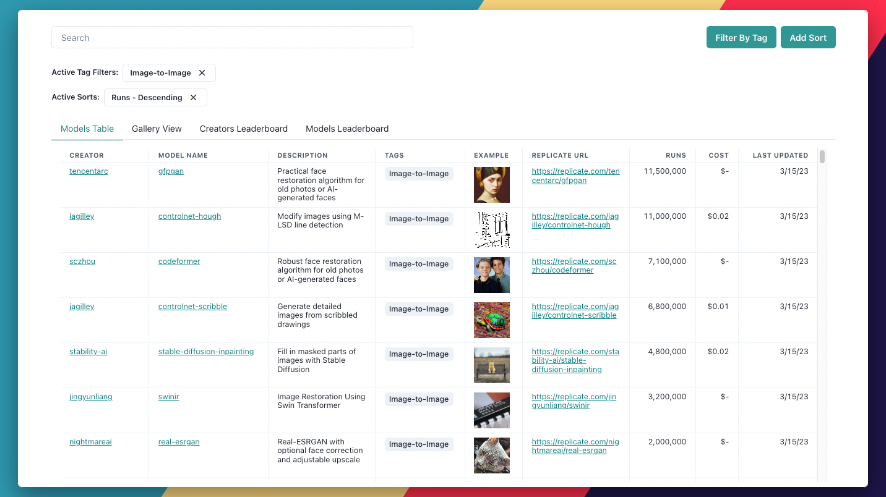Open the Models Leaderboard tab
Viewport: 886px width, 497px height.
pos(347,129)
